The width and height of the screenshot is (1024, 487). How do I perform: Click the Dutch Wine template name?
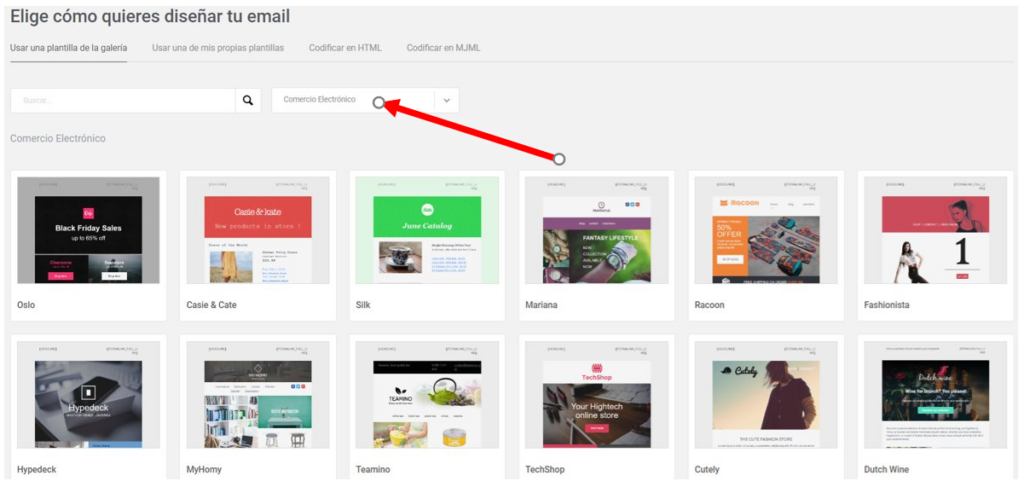886,469
